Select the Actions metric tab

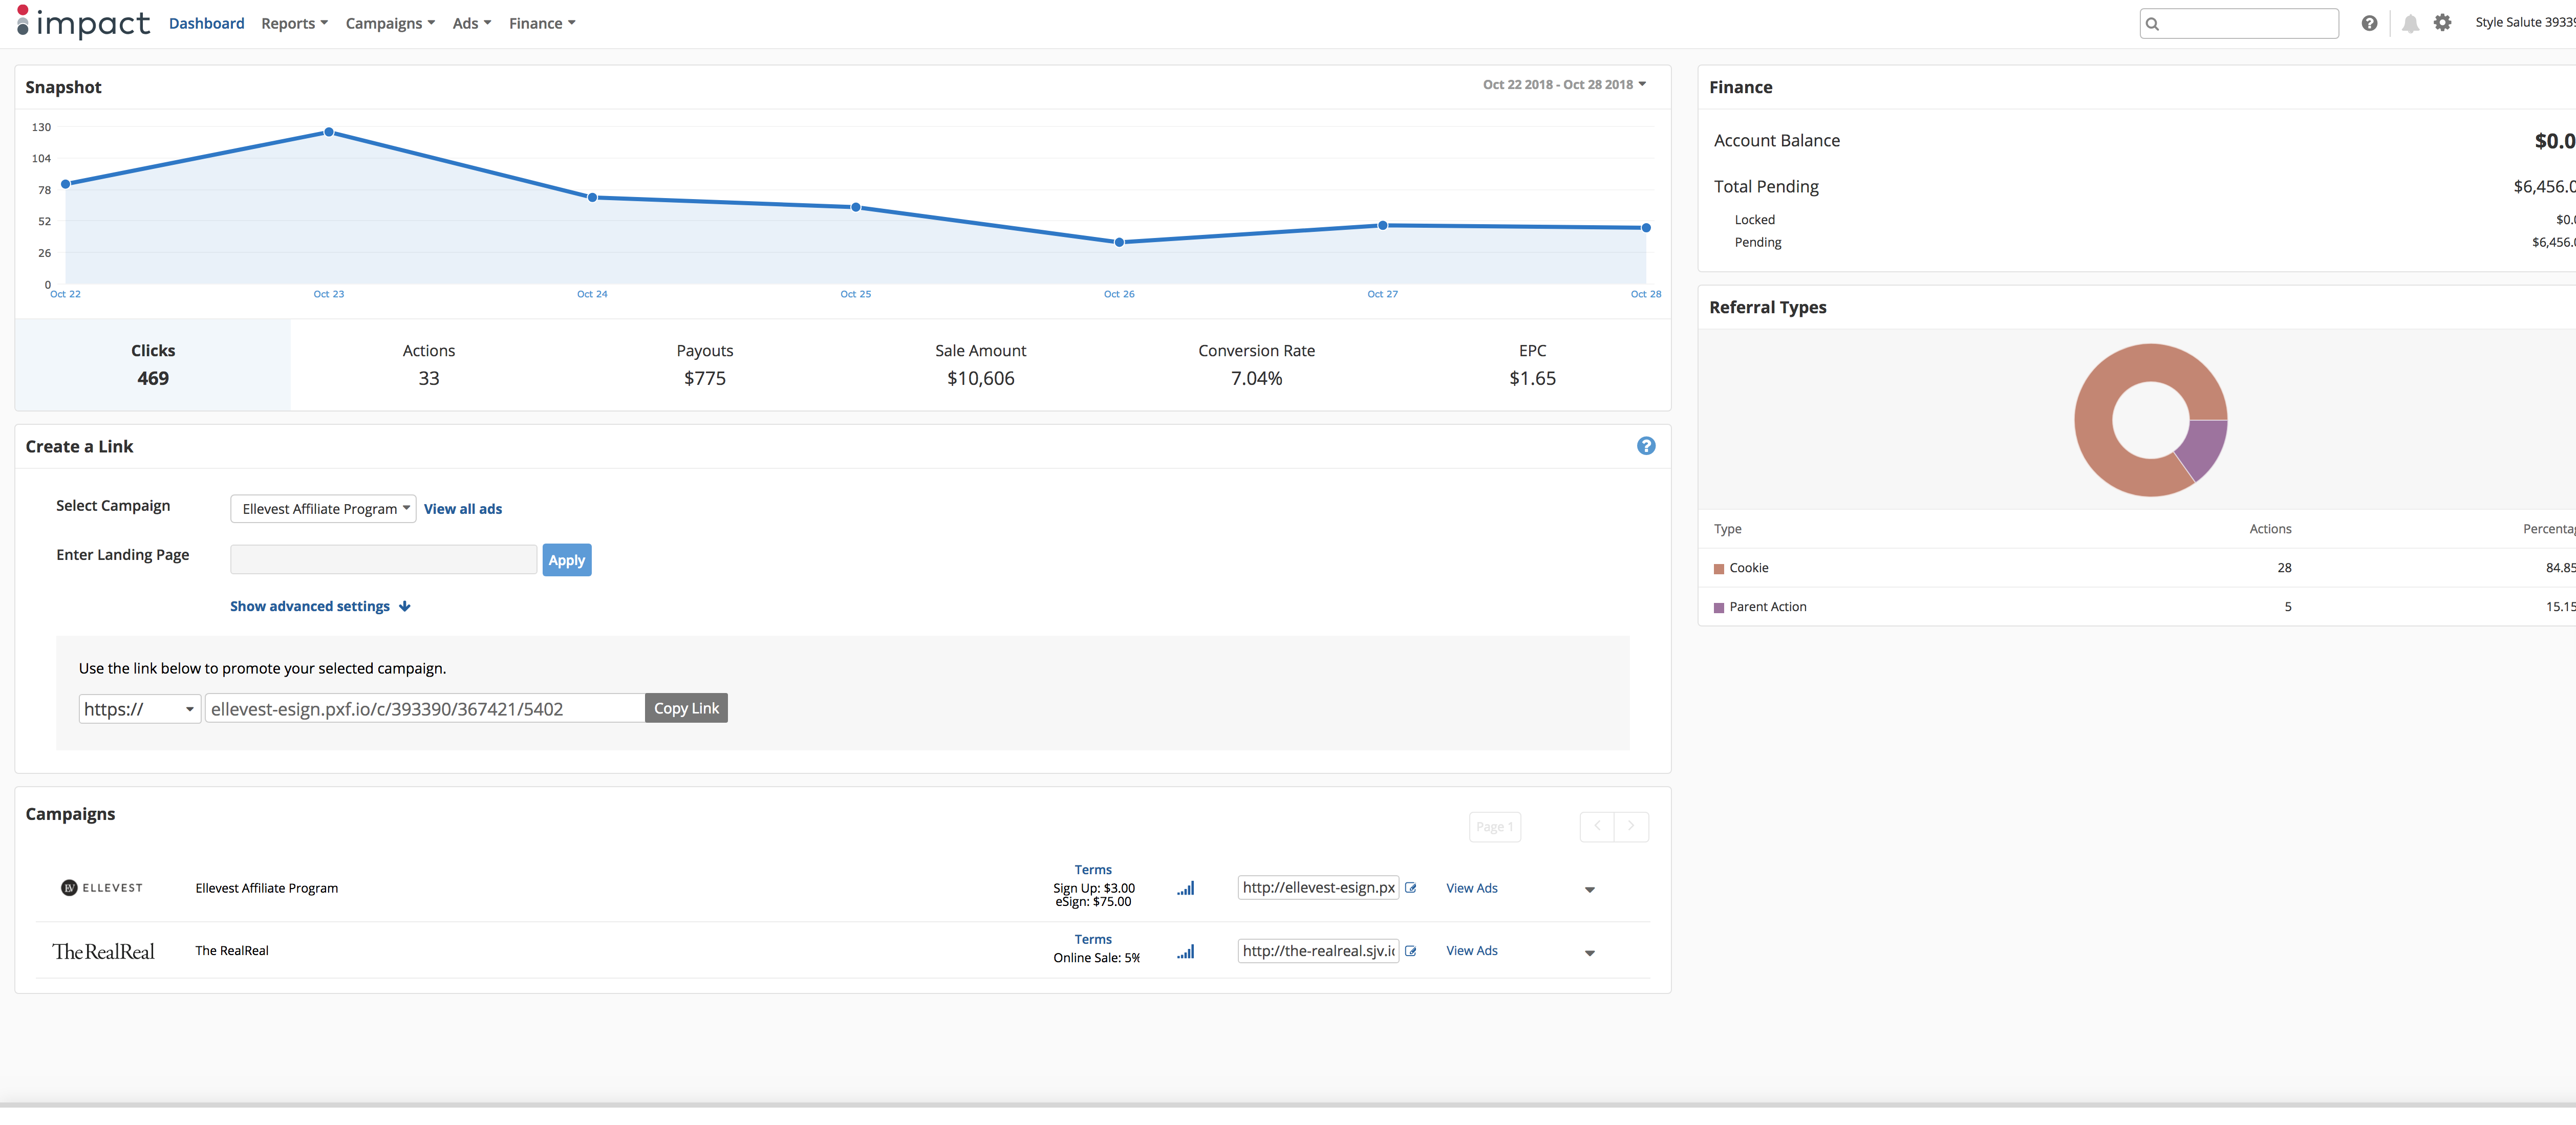(428, 364)
